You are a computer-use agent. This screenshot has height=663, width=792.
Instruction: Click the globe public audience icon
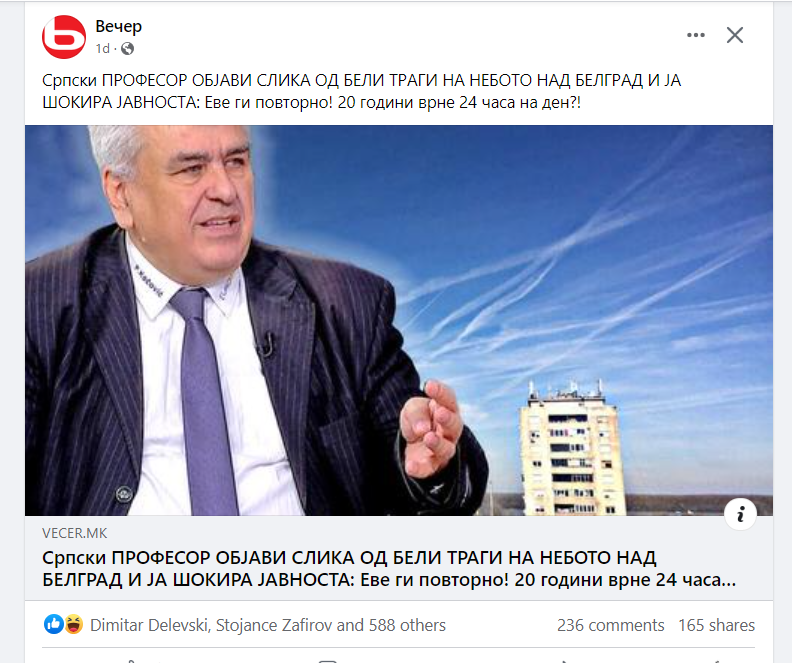[128, 48]
